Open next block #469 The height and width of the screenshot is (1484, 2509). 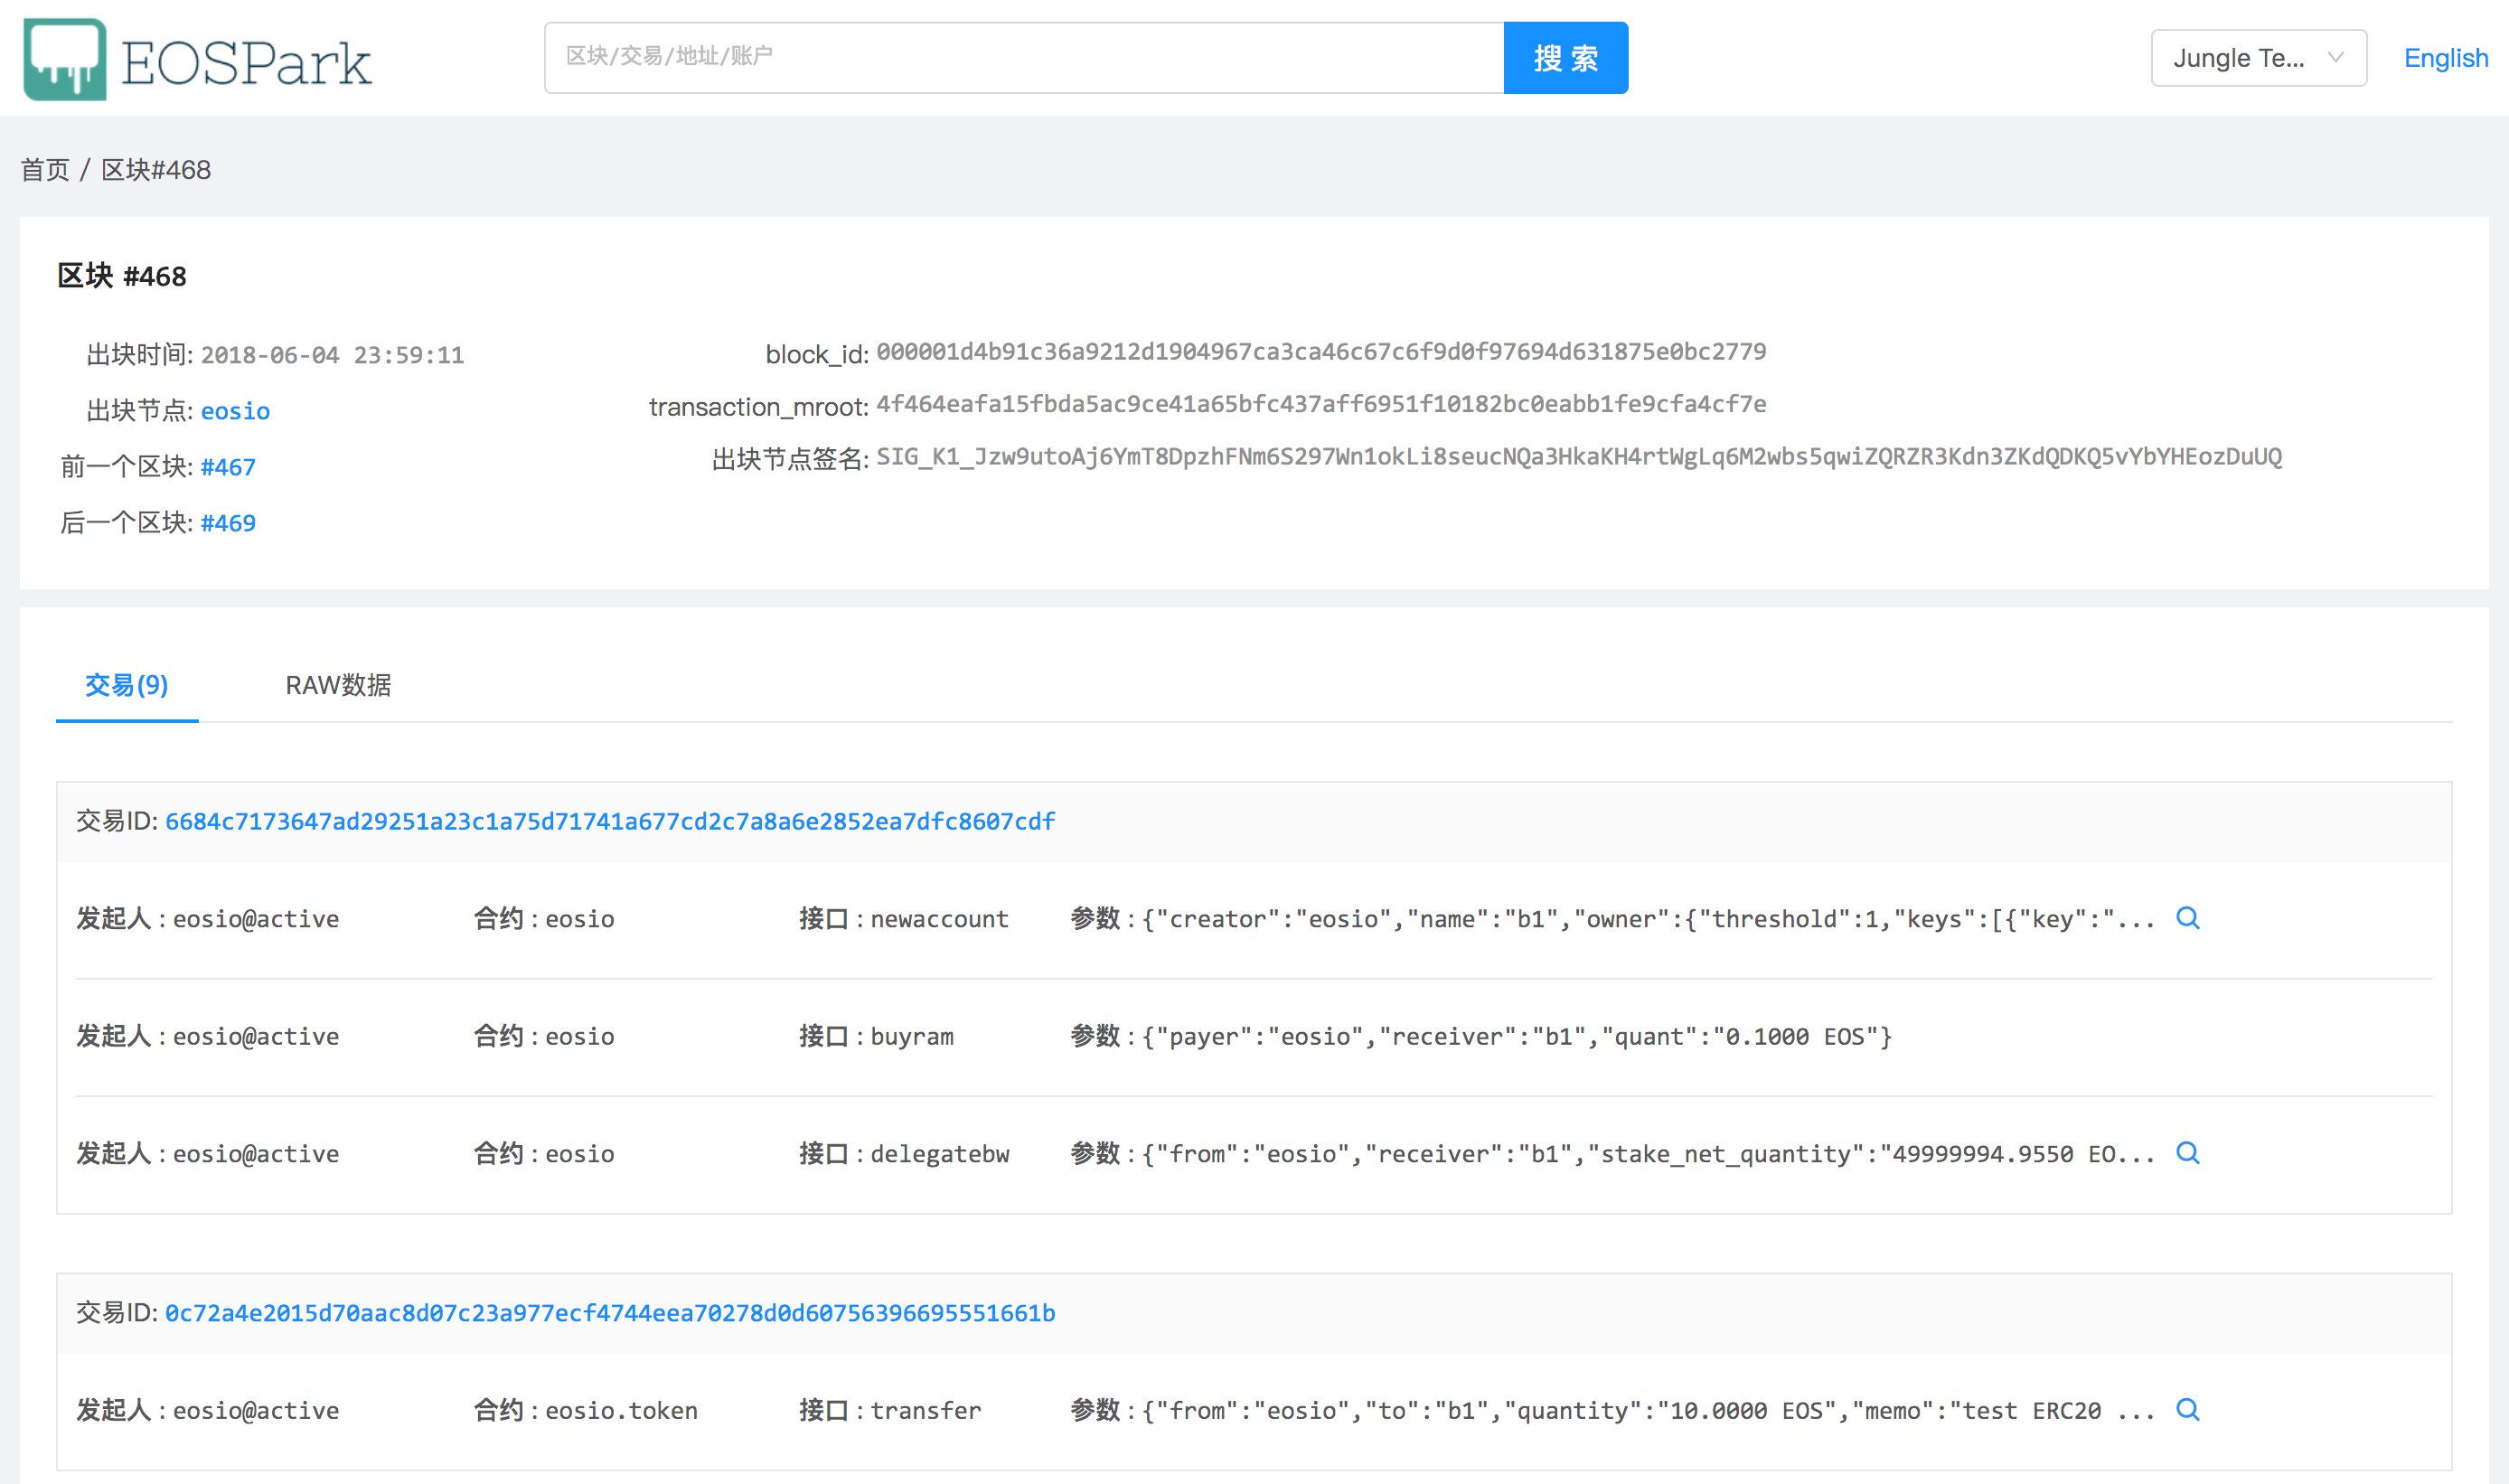[x=228, y=523]
